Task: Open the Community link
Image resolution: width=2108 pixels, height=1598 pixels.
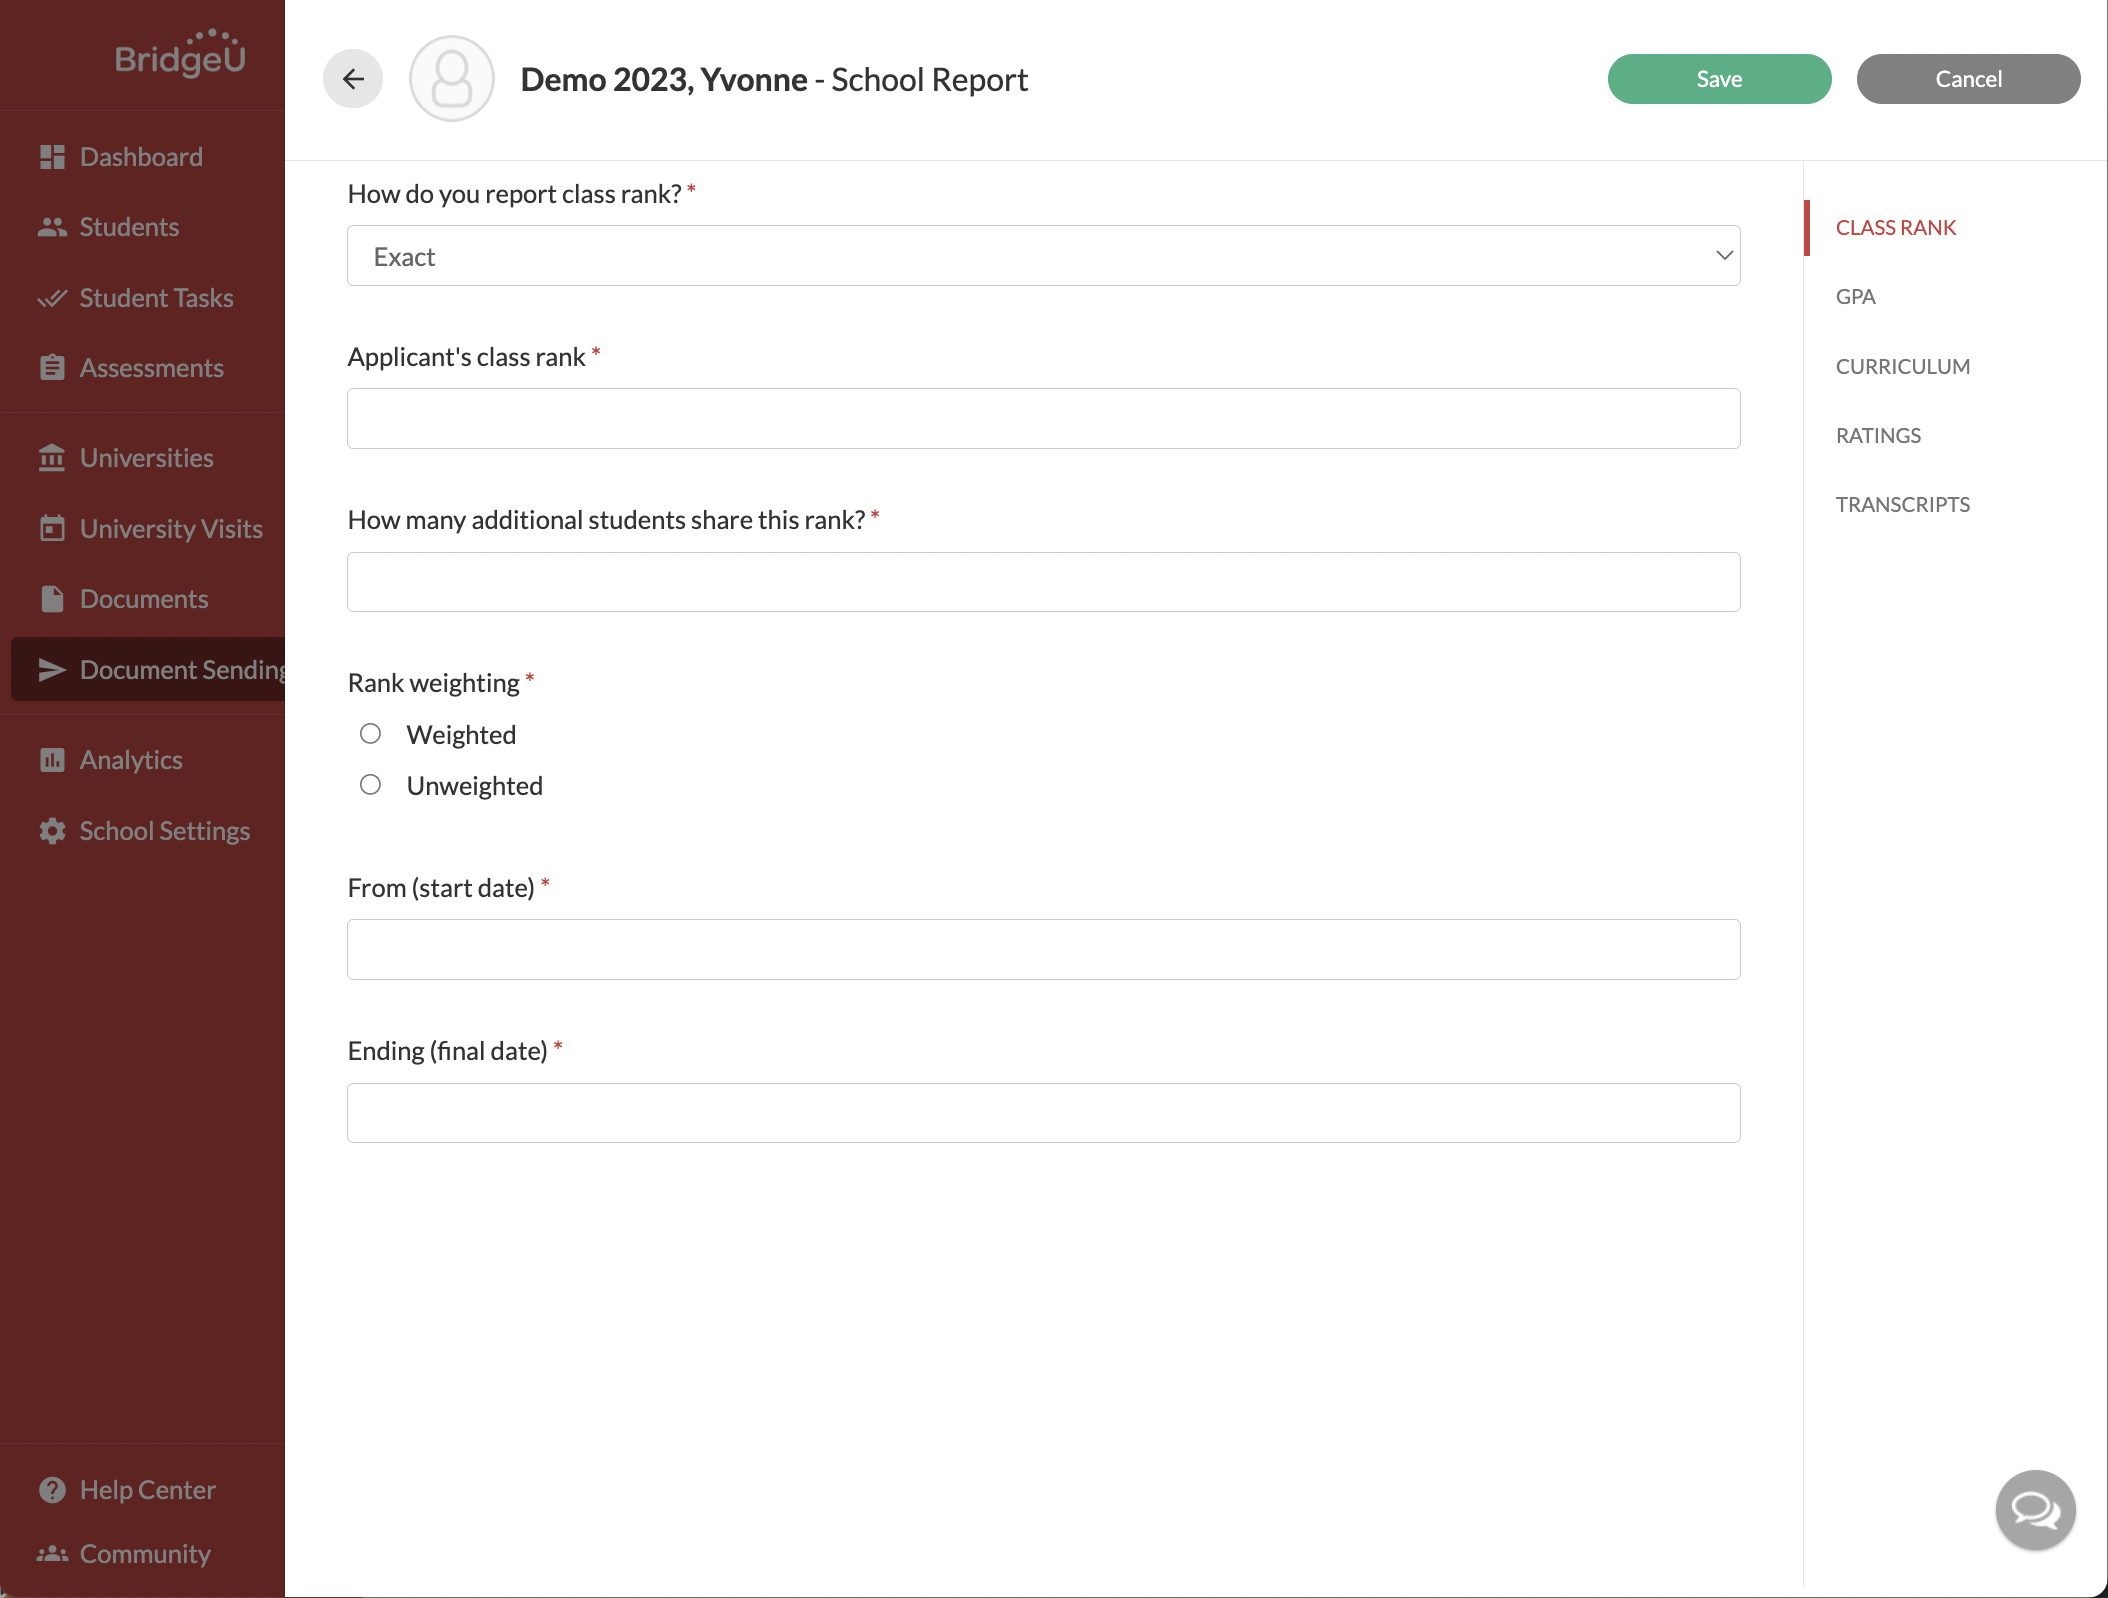Action: pos(145,1554)
